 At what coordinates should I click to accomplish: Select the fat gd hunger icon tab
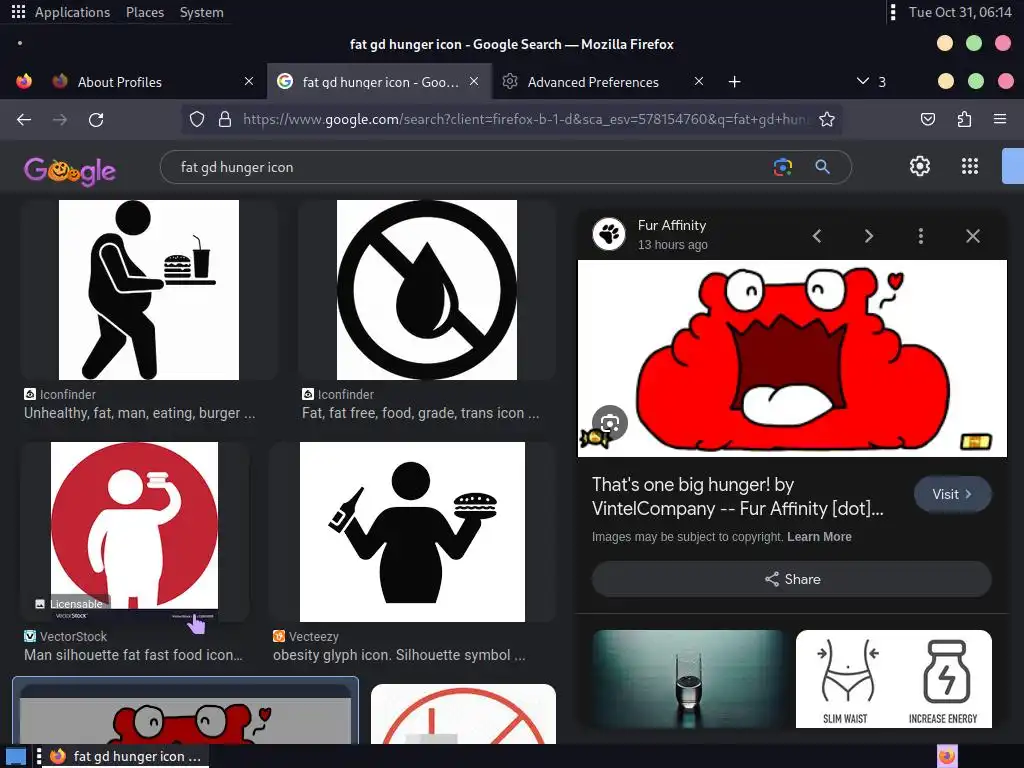pyautogui.click(x=380, y=82)
